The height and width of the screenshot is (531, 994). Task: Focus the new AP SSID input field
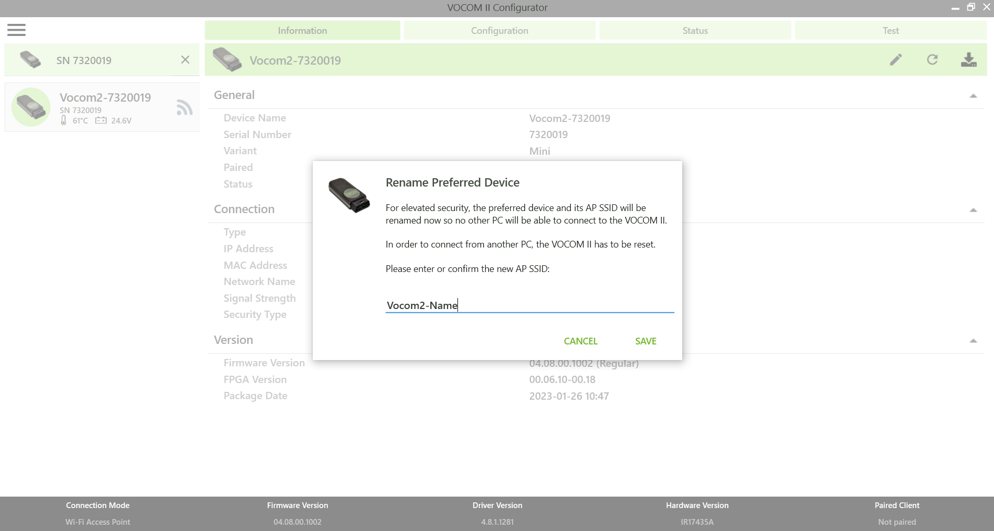coord(529,305)
